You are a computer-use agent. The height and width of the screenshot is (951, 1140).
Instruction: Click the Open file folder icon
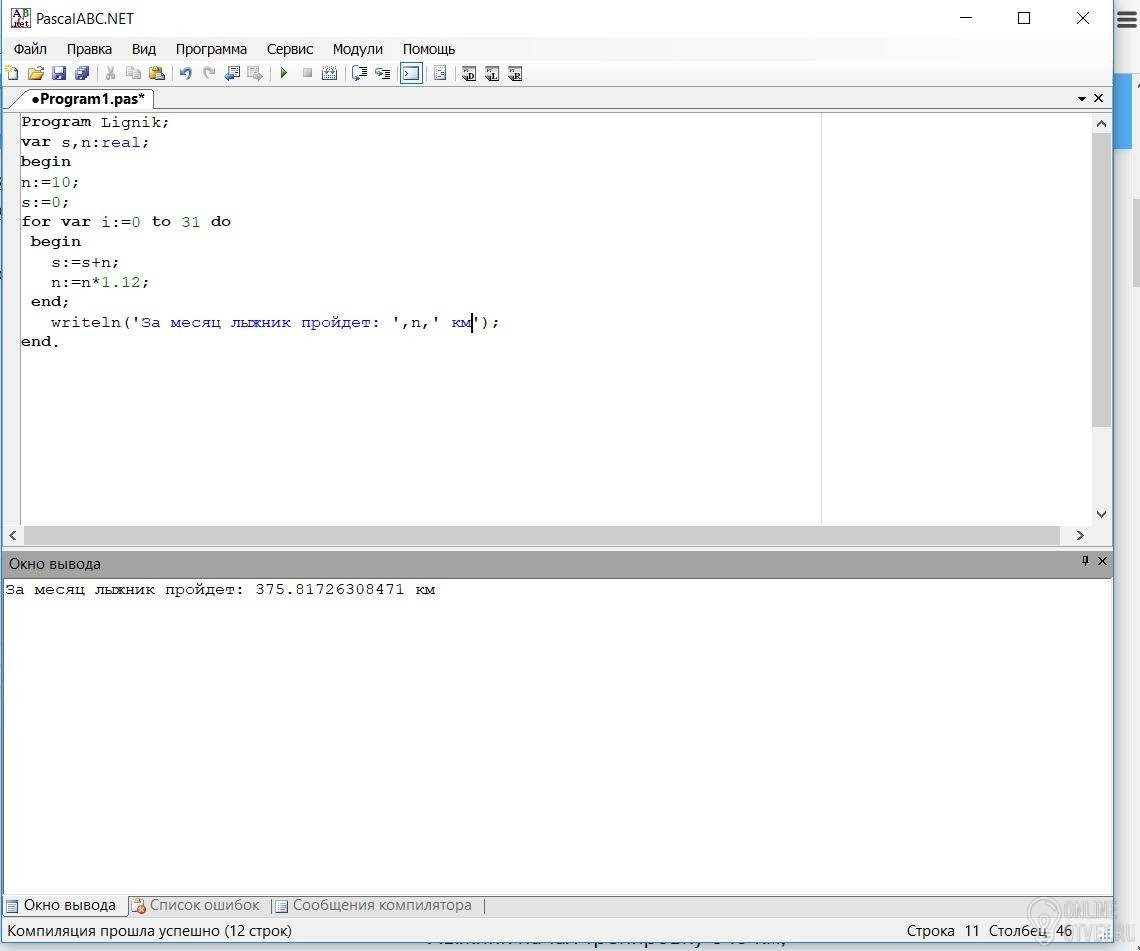[35, 73]
